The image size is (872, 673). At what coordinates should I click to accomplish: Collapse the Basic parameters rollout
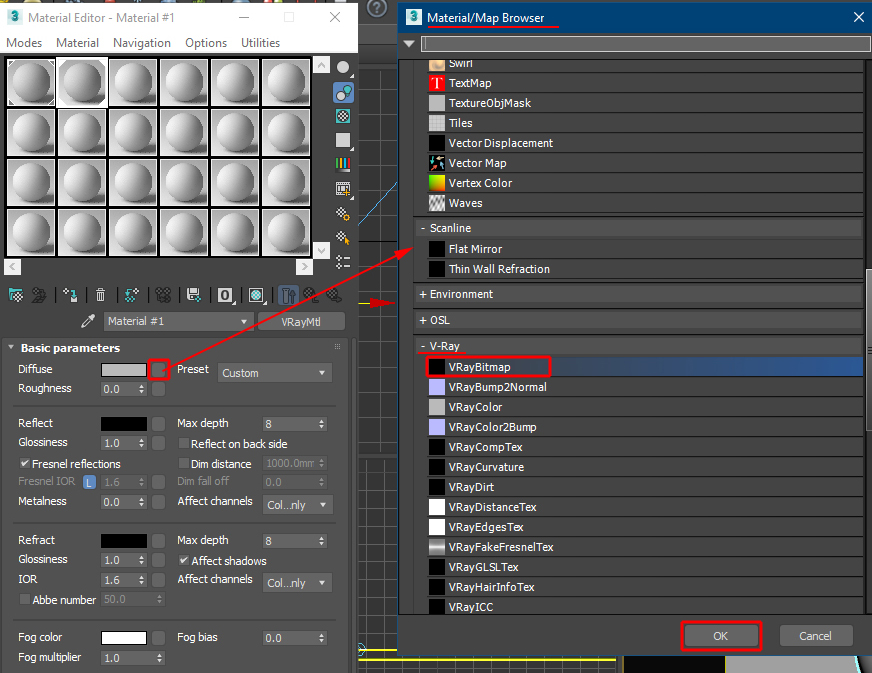tap(11, 347)
